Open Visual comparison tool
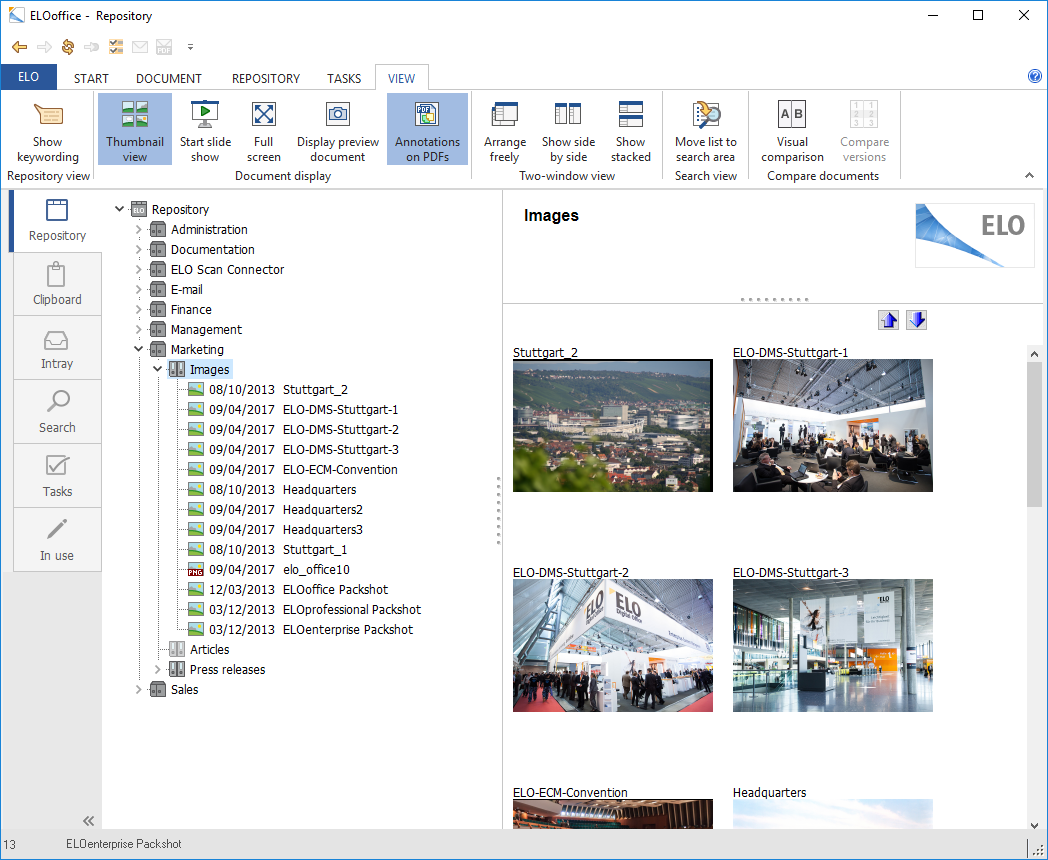 pos(792,129)
